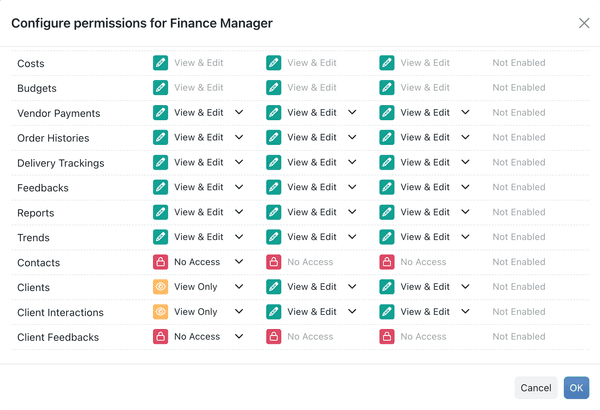Image resolution: width=600 pixels, height=410 pixels.
Task: Expand Clients View Only dropdown chevron
Action: (x=239, y=286)
